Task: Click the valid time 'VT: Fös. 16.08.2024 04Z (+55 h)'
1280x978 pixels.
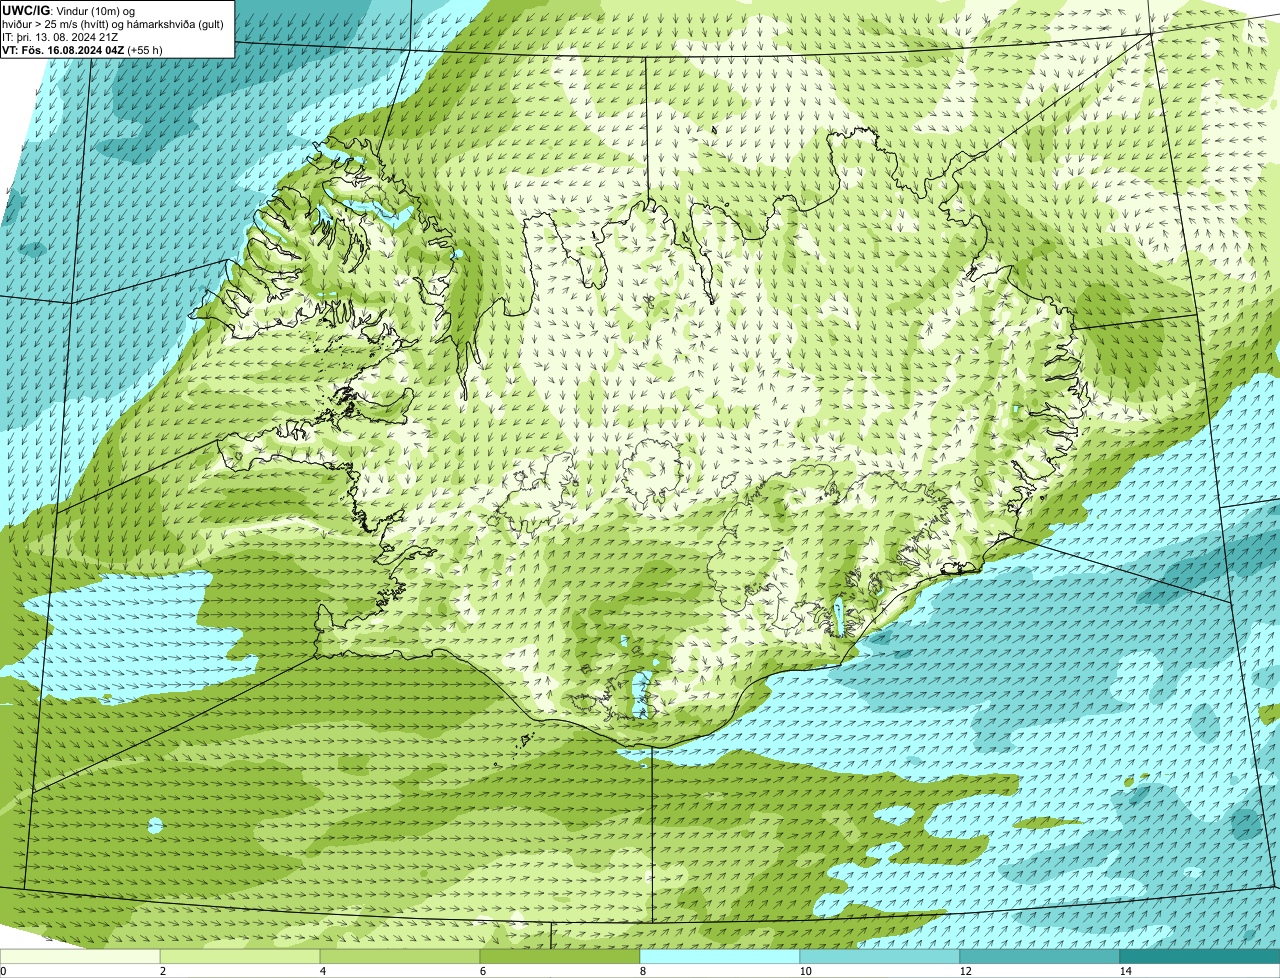Action: coord(82,49)
